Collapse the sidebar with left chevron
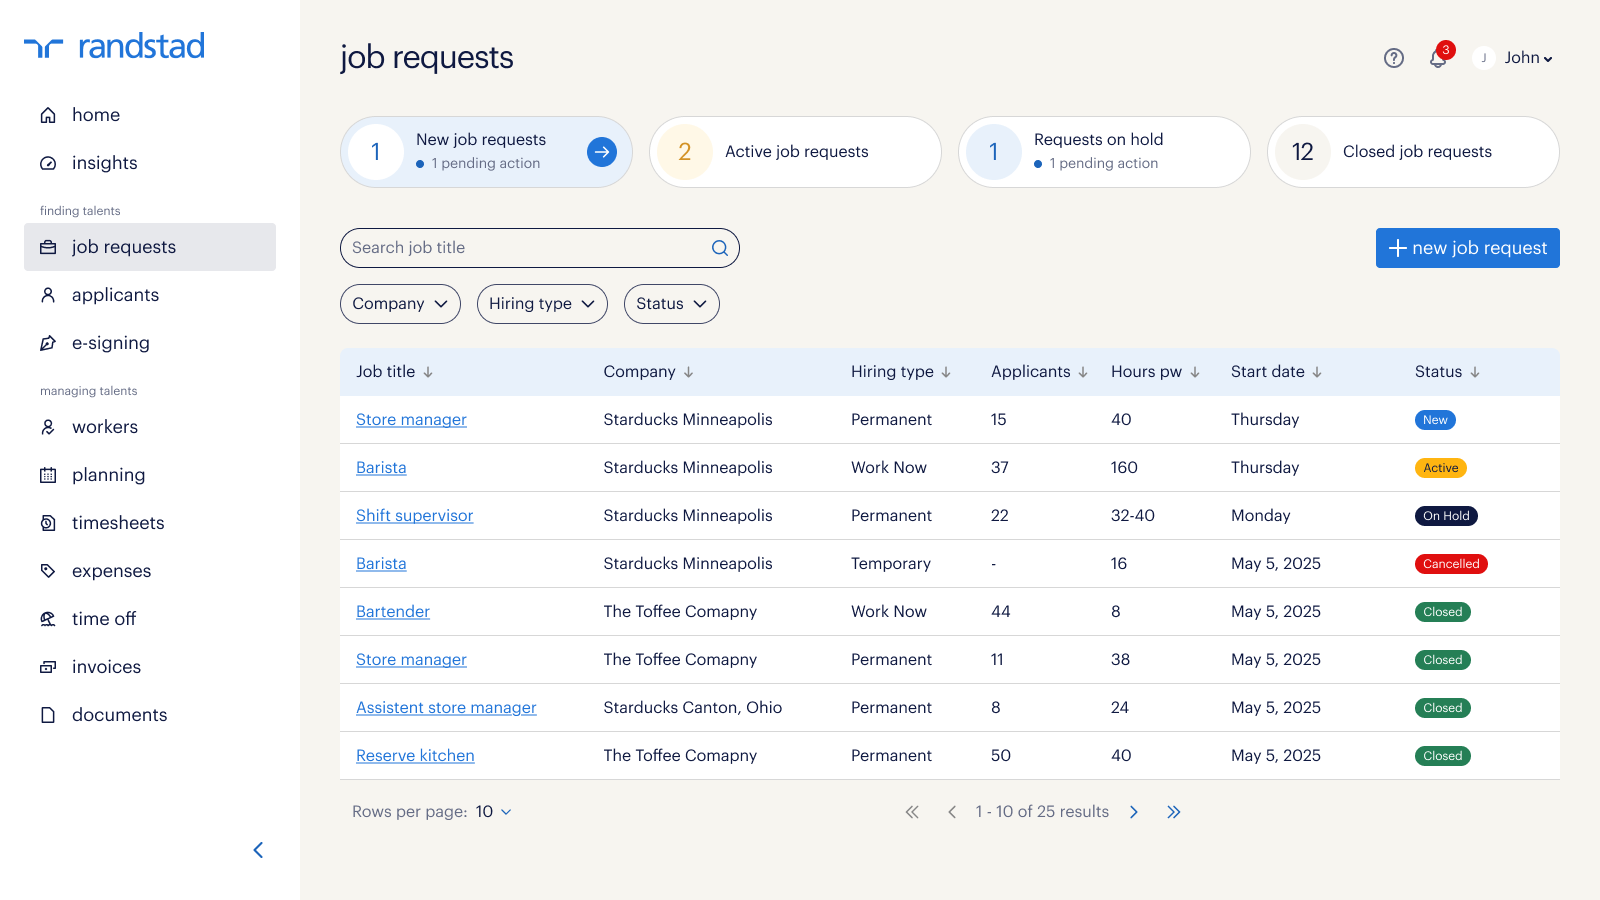The image size is (1600, 900). pyautogui.click(x=258, y=850)
